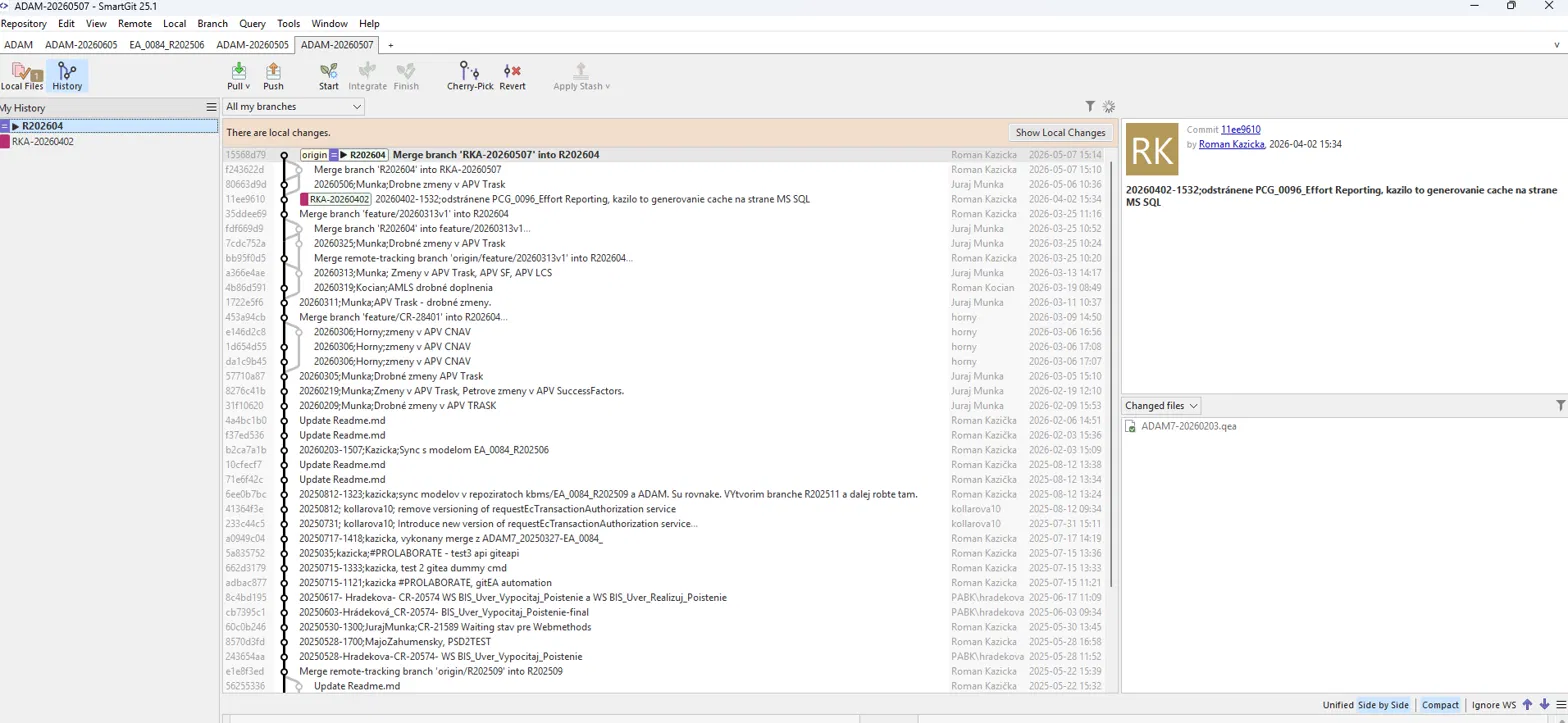This screenshot has height=723, width=1568.
Task: Select the R202604 branch in My History
Action: [109, 126]
